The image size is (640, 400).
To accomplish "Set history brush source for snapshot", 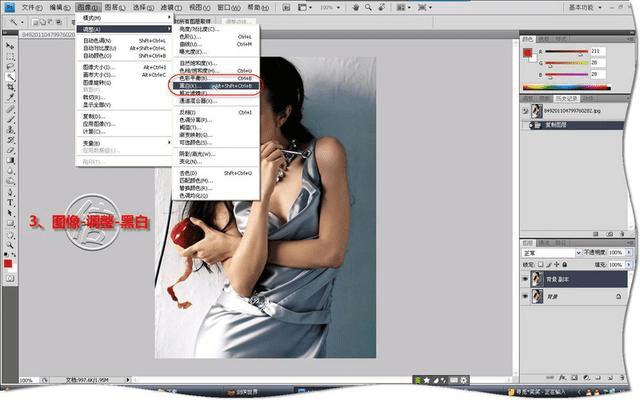I will tap(525, 111).
